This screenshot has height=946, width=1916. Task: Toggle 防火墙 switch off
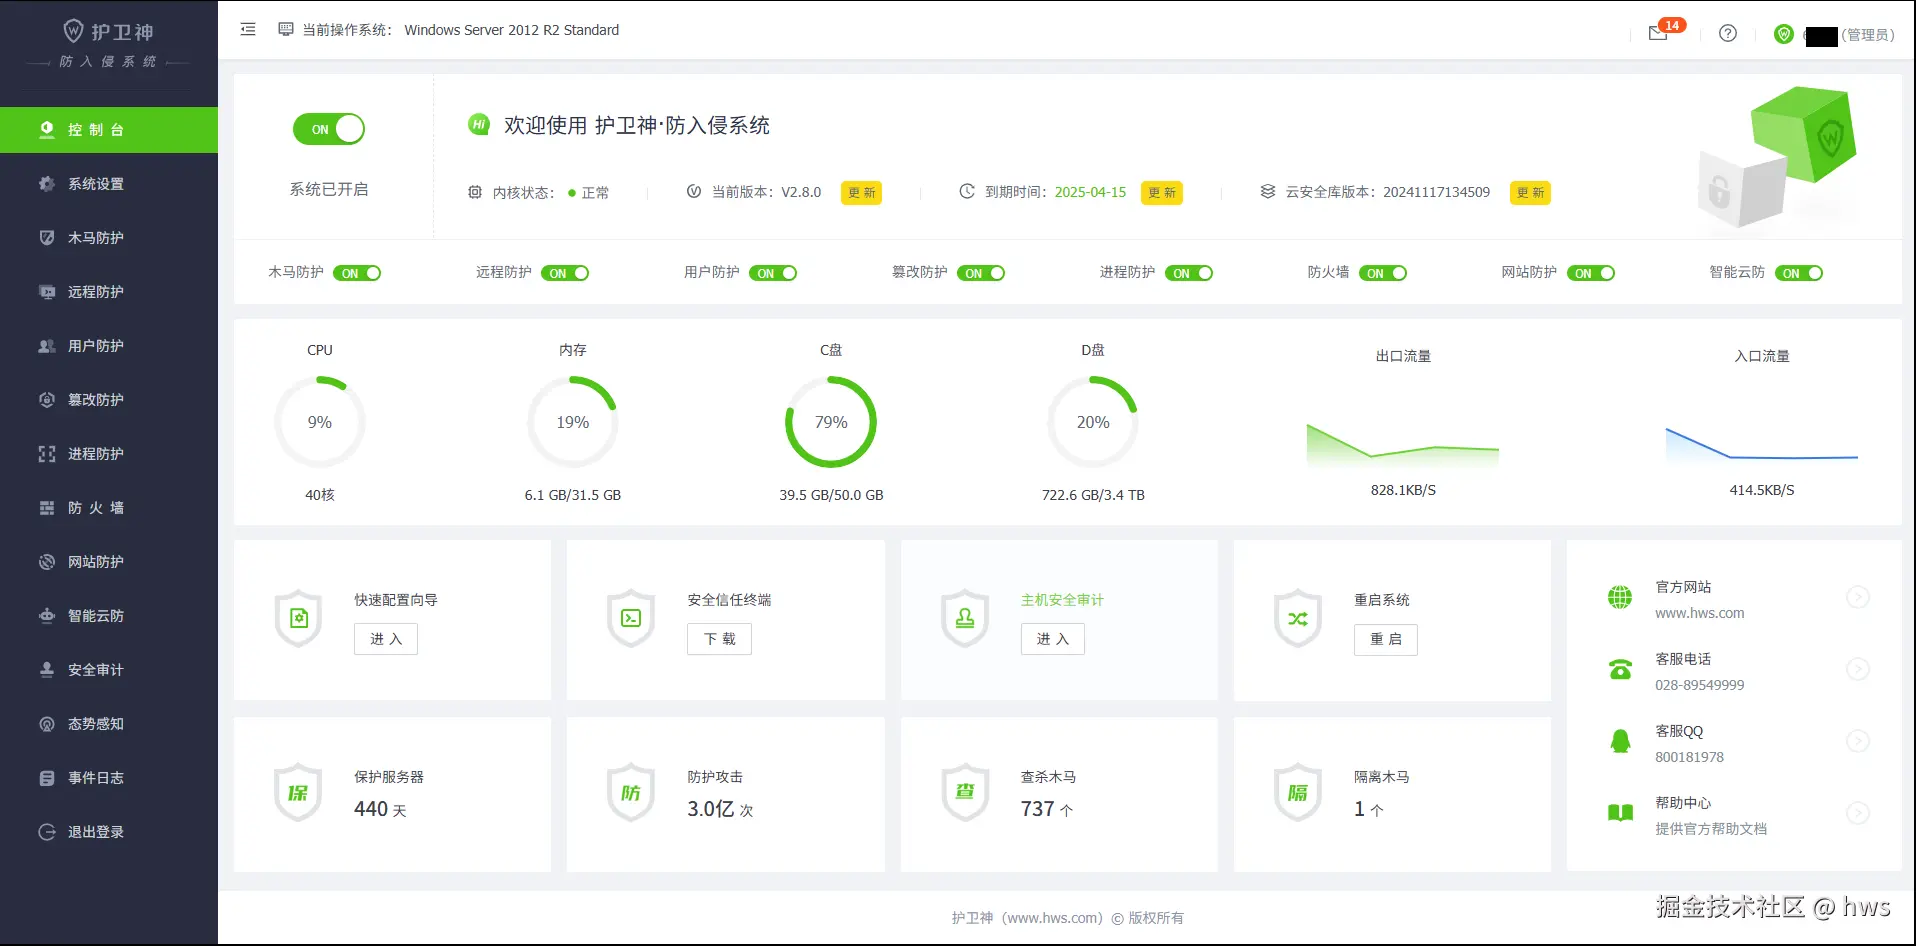(x=1383, y=273)
